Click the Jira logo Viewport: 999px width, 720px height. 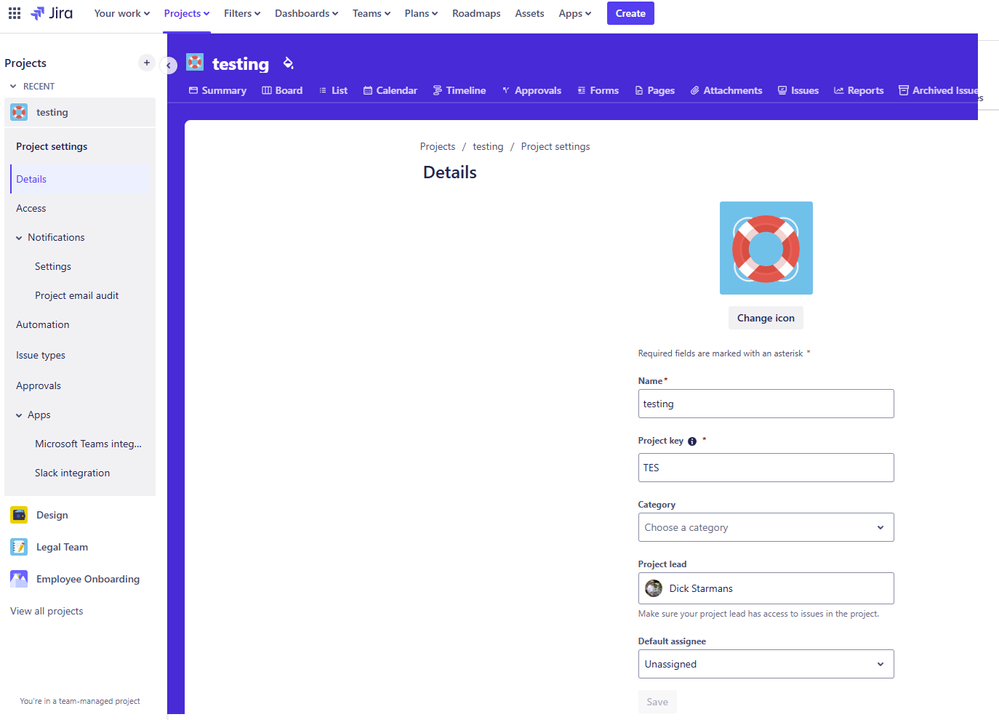52,13
